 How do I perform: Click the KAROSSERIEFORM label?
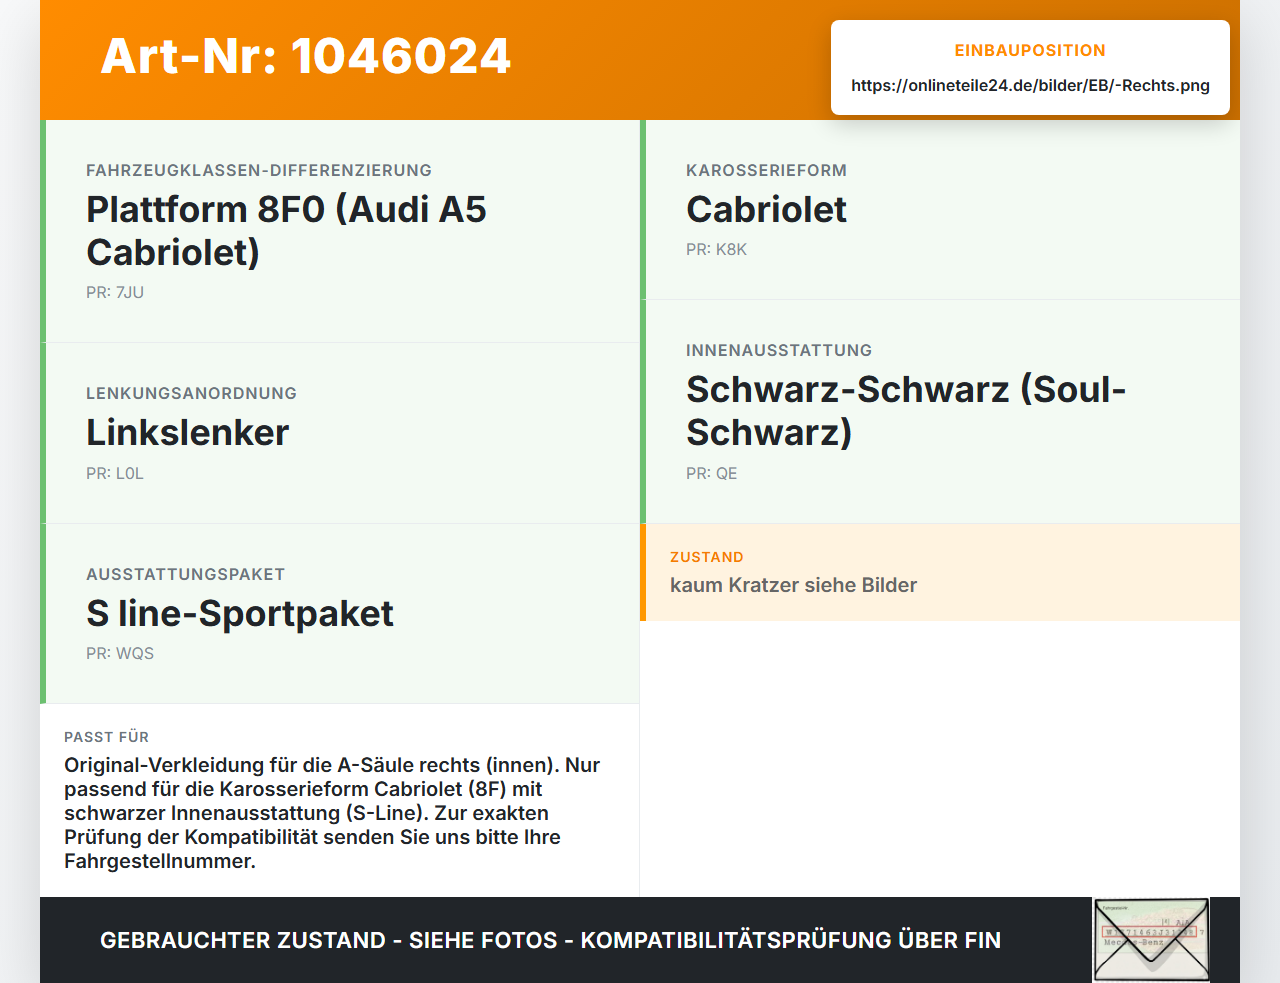[766, 171]
